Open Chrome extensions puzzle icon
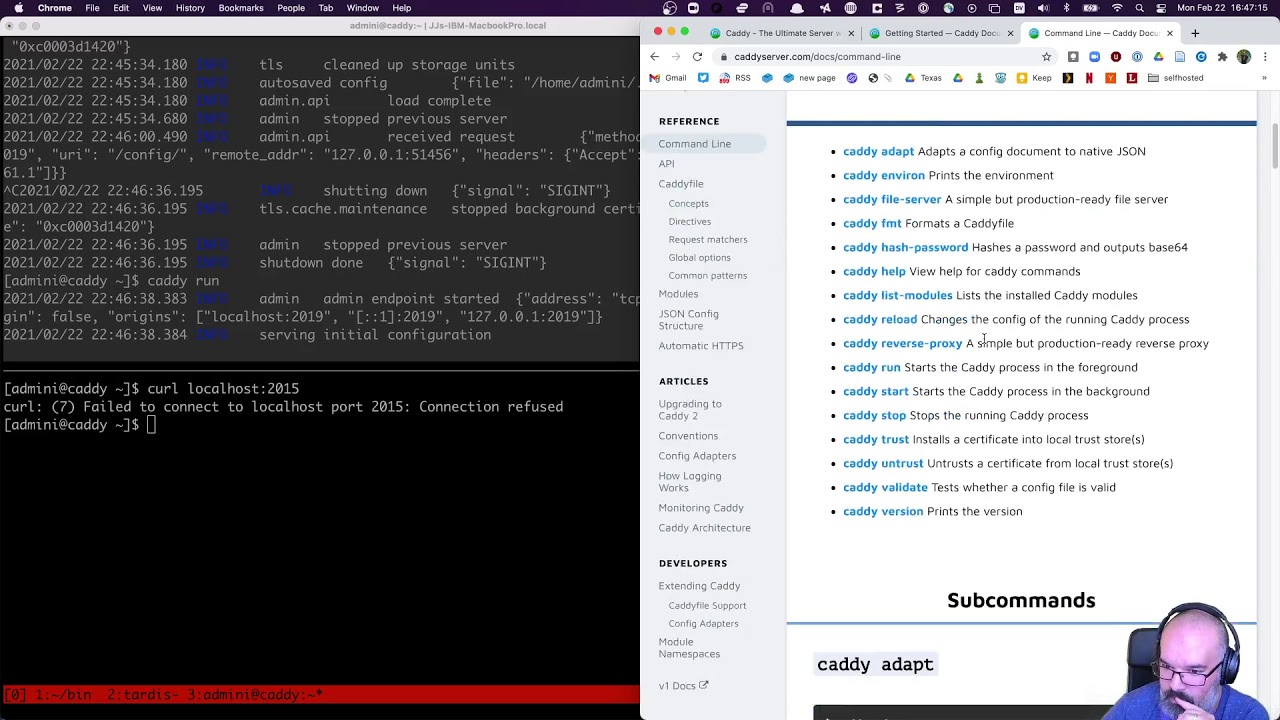Image resolution: width=1280 pixels, height=720 pixels. click(1222, 57)
